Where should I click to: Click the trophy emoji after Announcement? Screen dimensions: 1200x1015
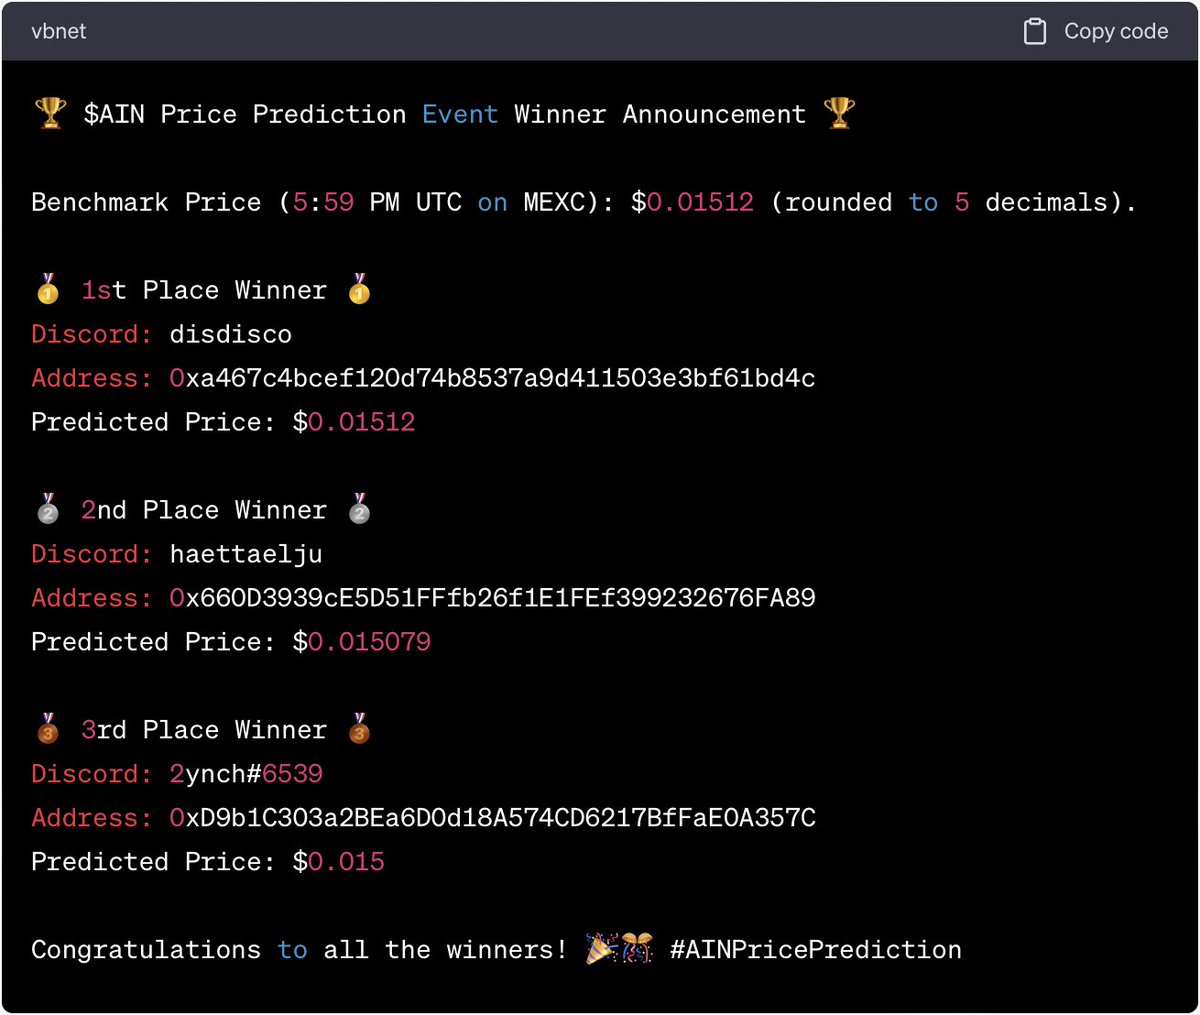(840, 114)
